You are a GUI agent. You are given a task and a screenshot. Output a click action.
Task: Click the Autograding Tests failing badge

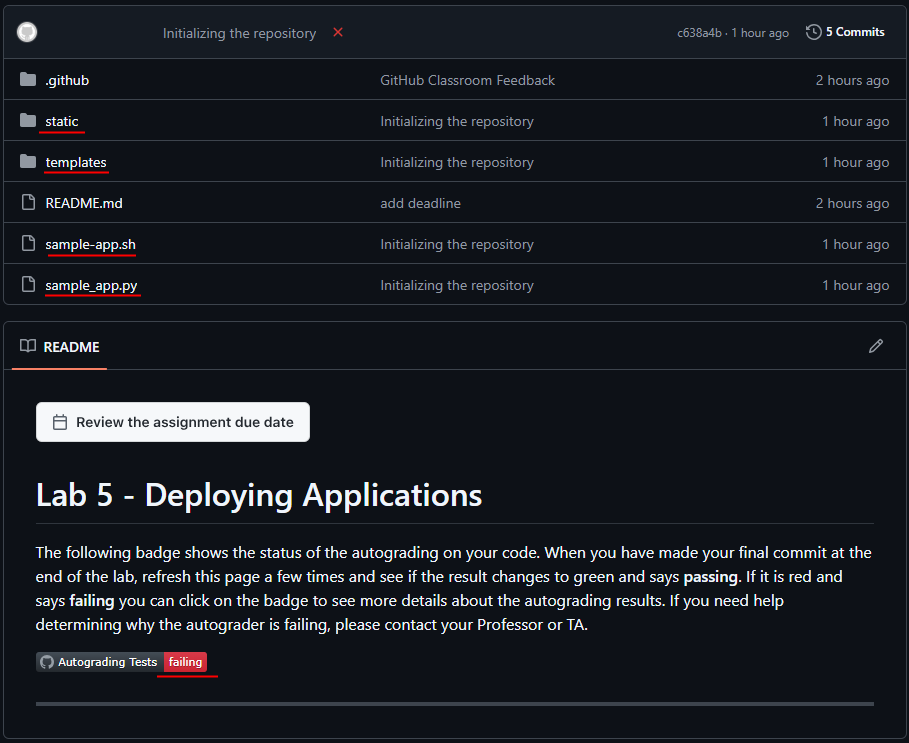pos(121,662)
